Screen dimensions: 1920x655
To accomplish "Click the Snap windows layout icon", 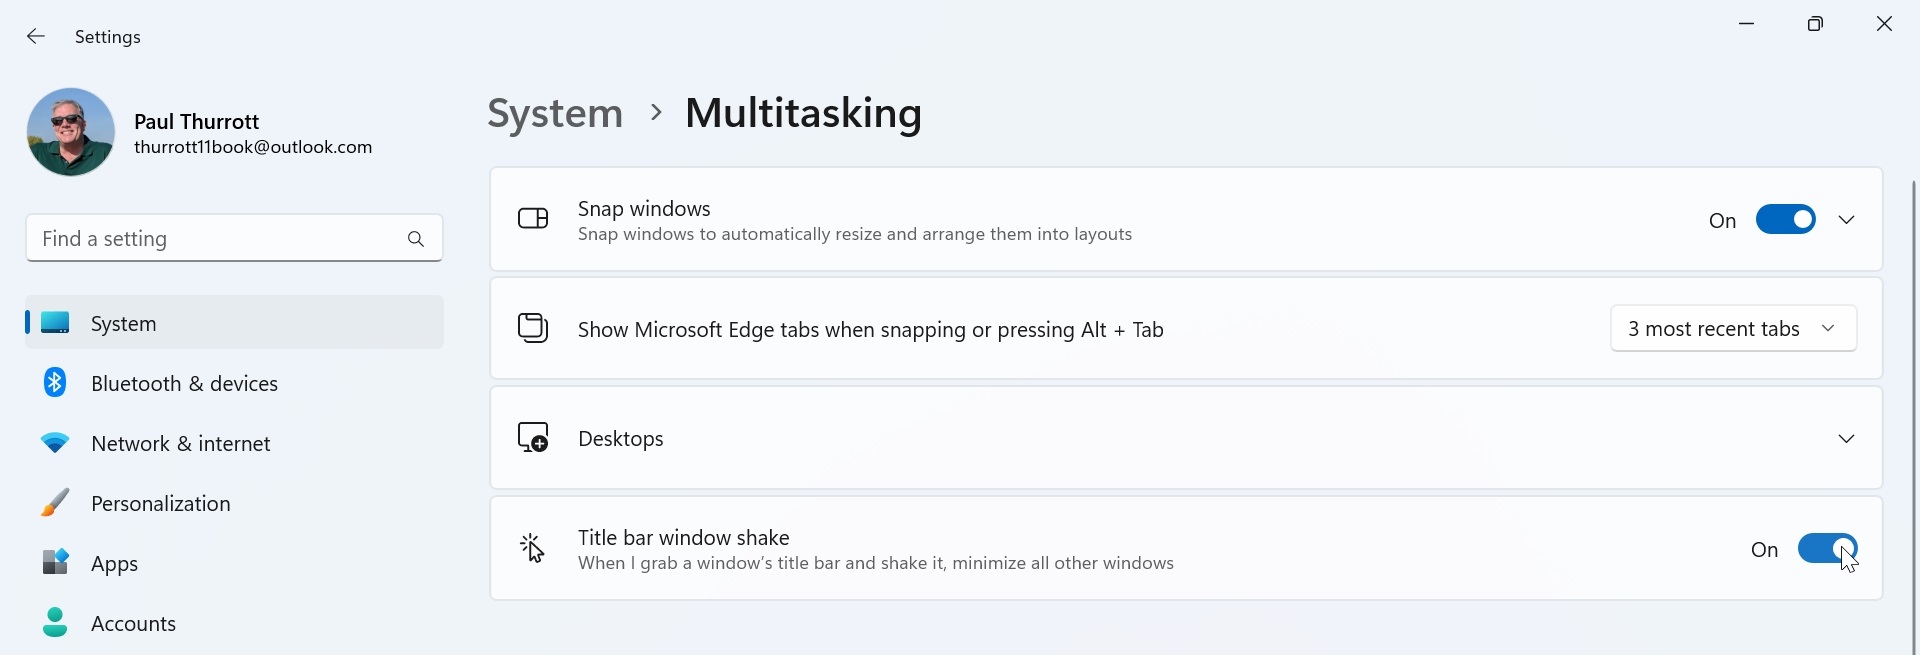I will pyautogui.click(x=533, y=219).
